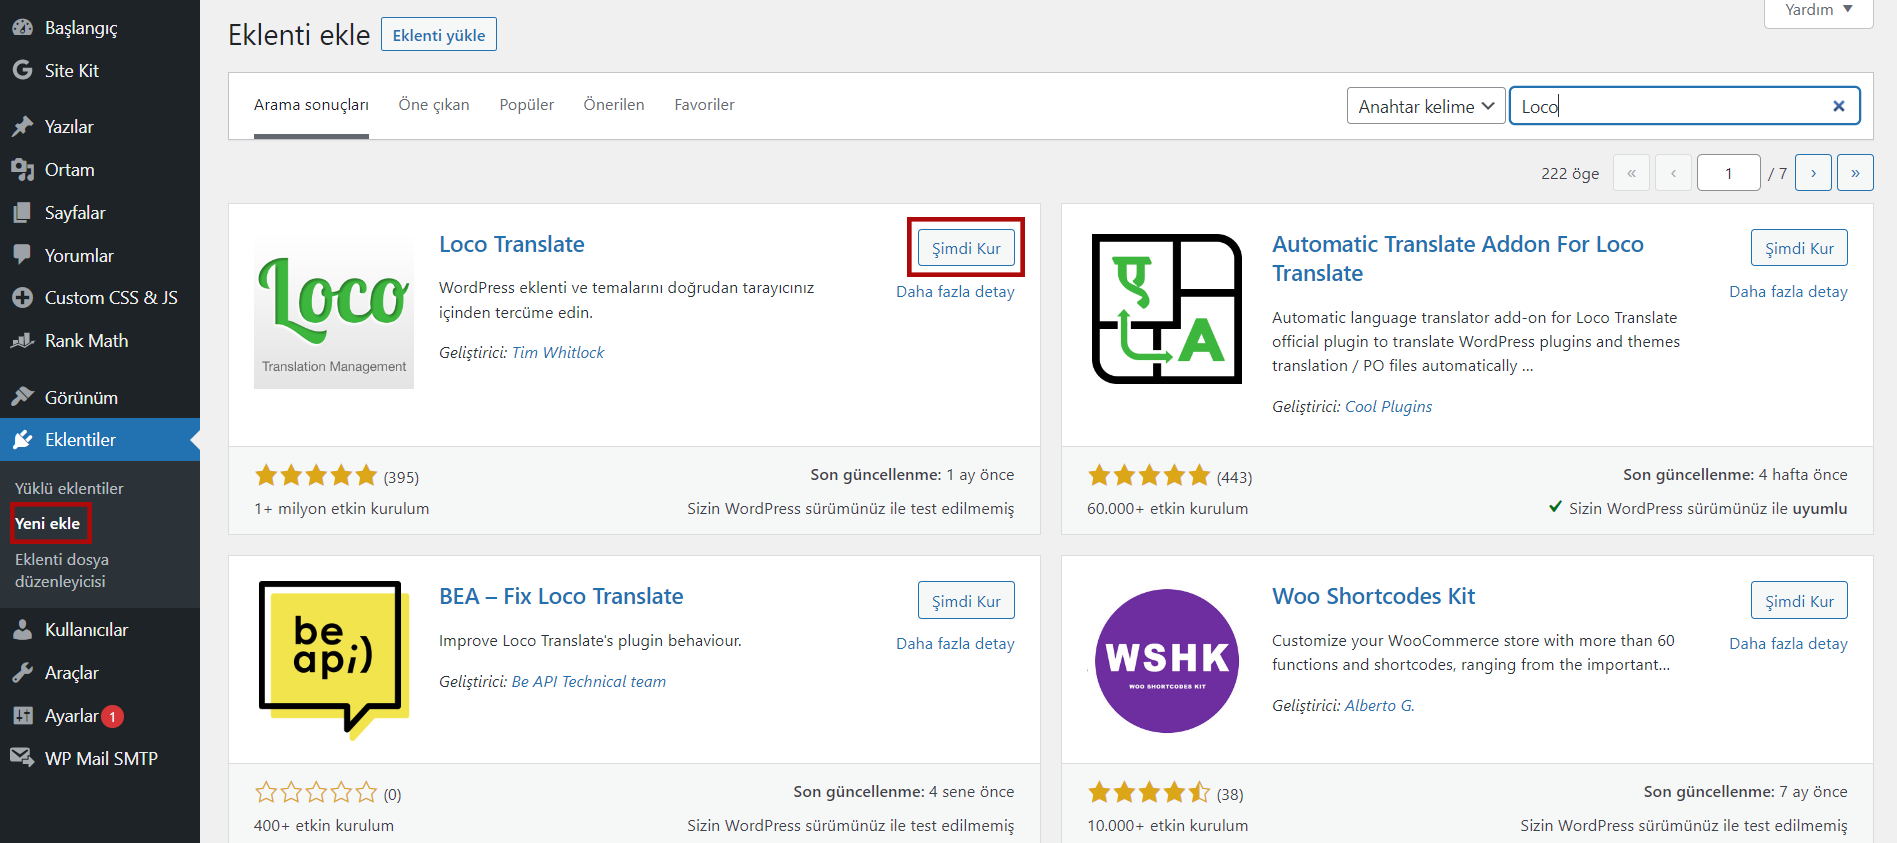Click the Ayarlar notification badge
Image resolution: width=1897 pixels, height=843 pixels.
pyautogui.click(x=113, y=716)
